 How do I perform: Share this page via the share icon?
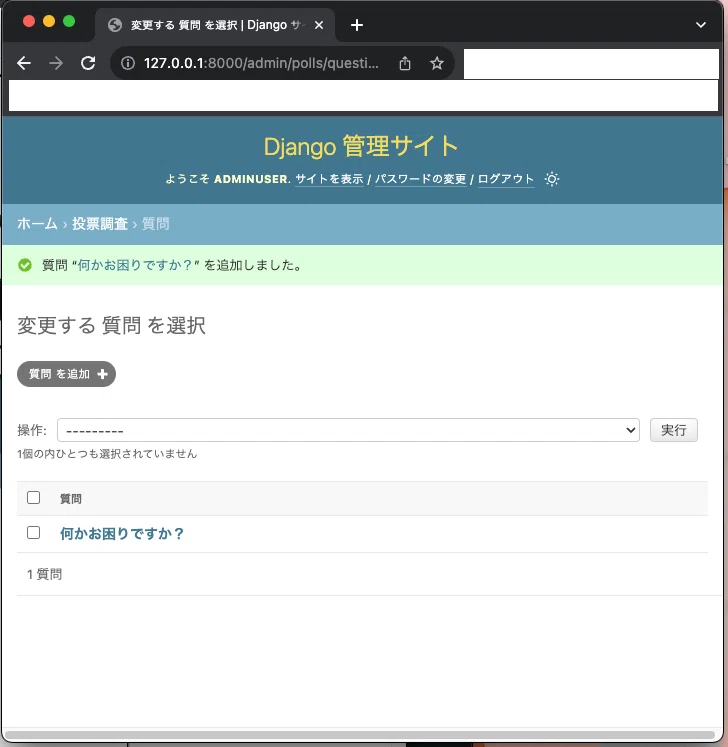[x=404, y=63]
